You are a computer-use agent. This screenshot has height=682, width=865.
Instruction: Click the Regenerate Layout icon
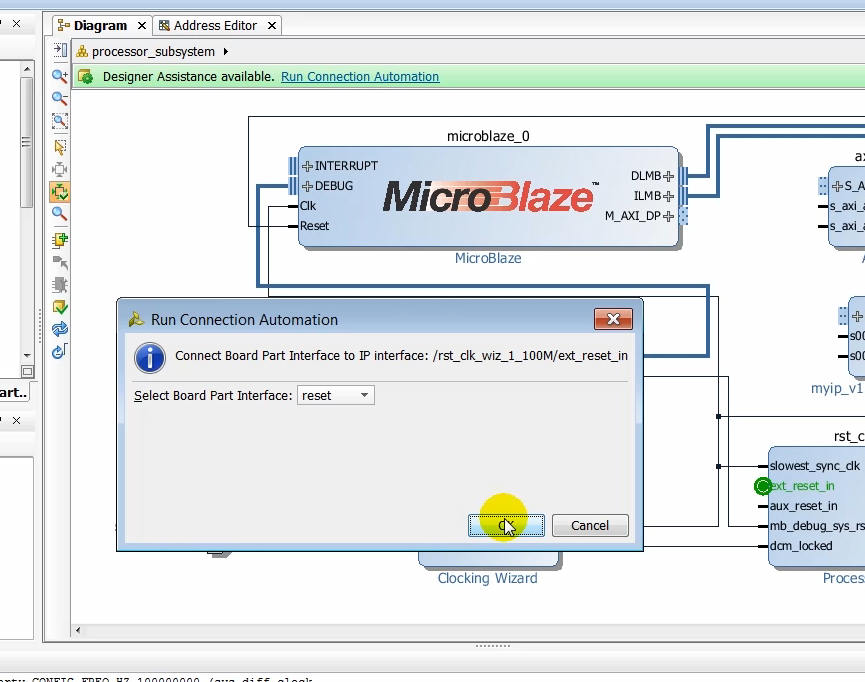(60, 329)
